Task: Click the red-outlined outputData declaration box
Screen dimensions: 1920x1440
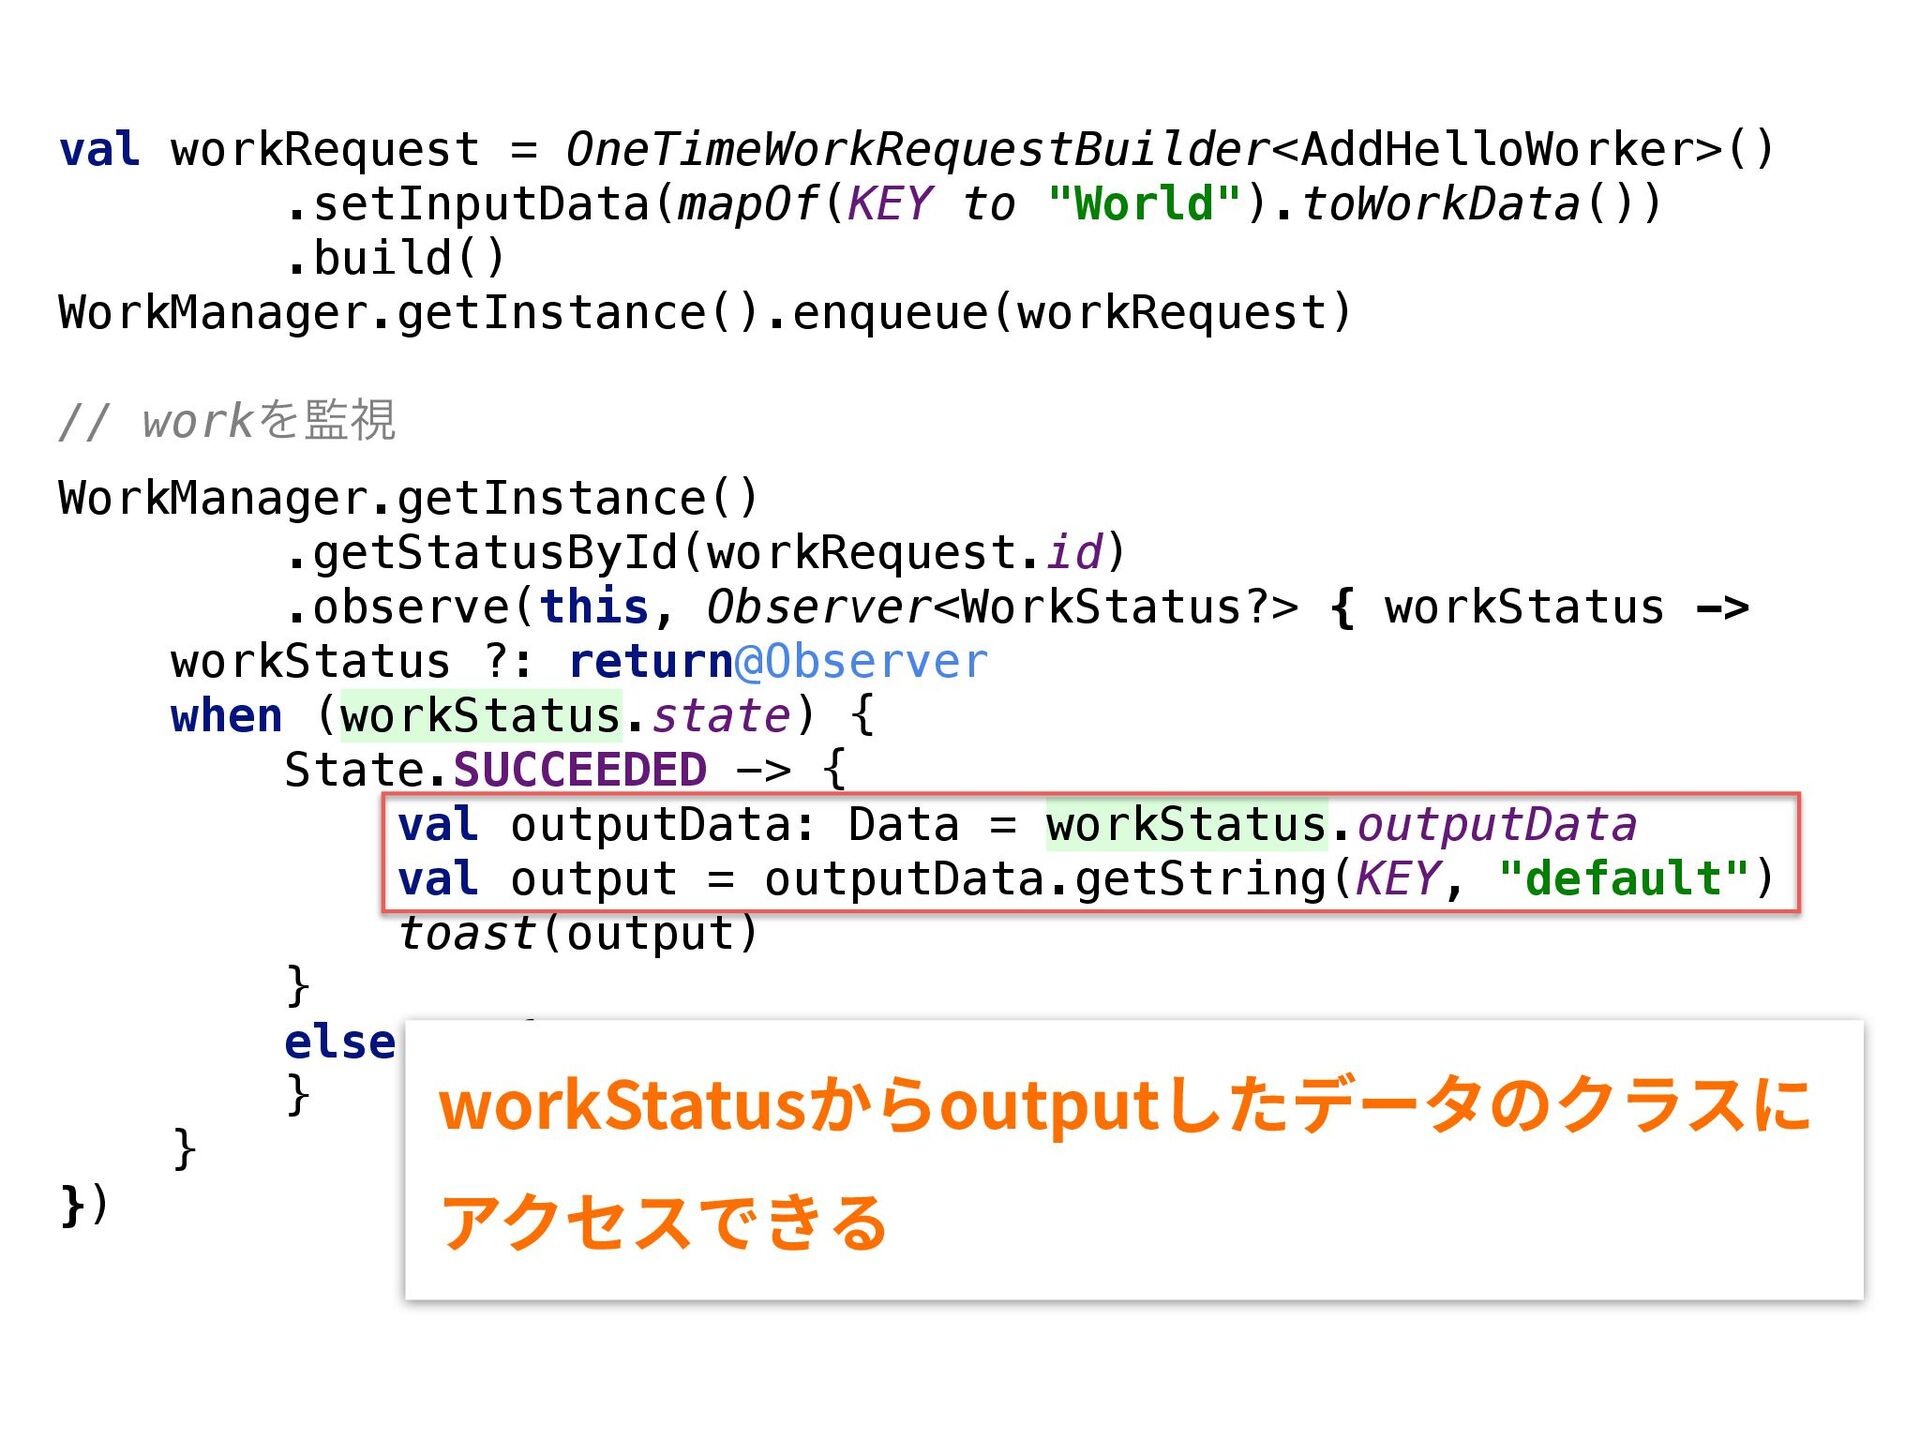Action: 1090,852
